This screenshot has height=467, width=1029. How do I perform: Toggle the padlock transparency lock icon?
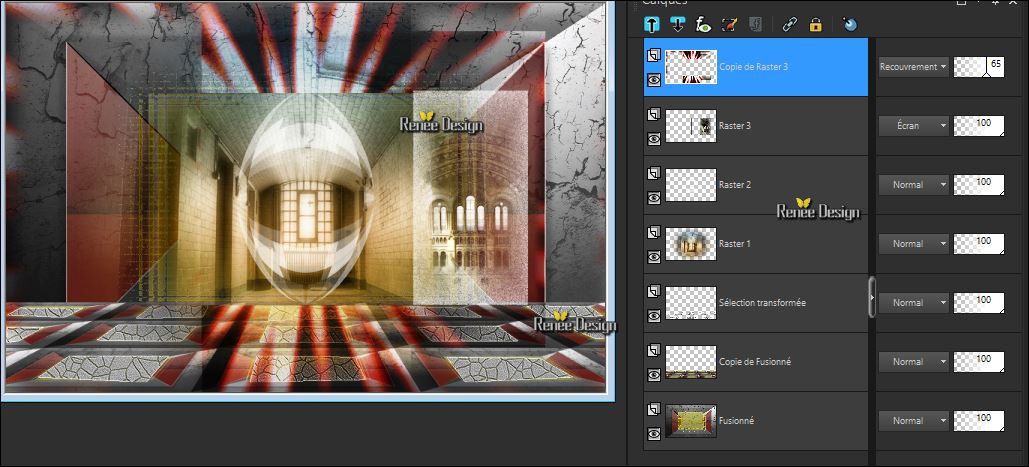tap(816, 25)
